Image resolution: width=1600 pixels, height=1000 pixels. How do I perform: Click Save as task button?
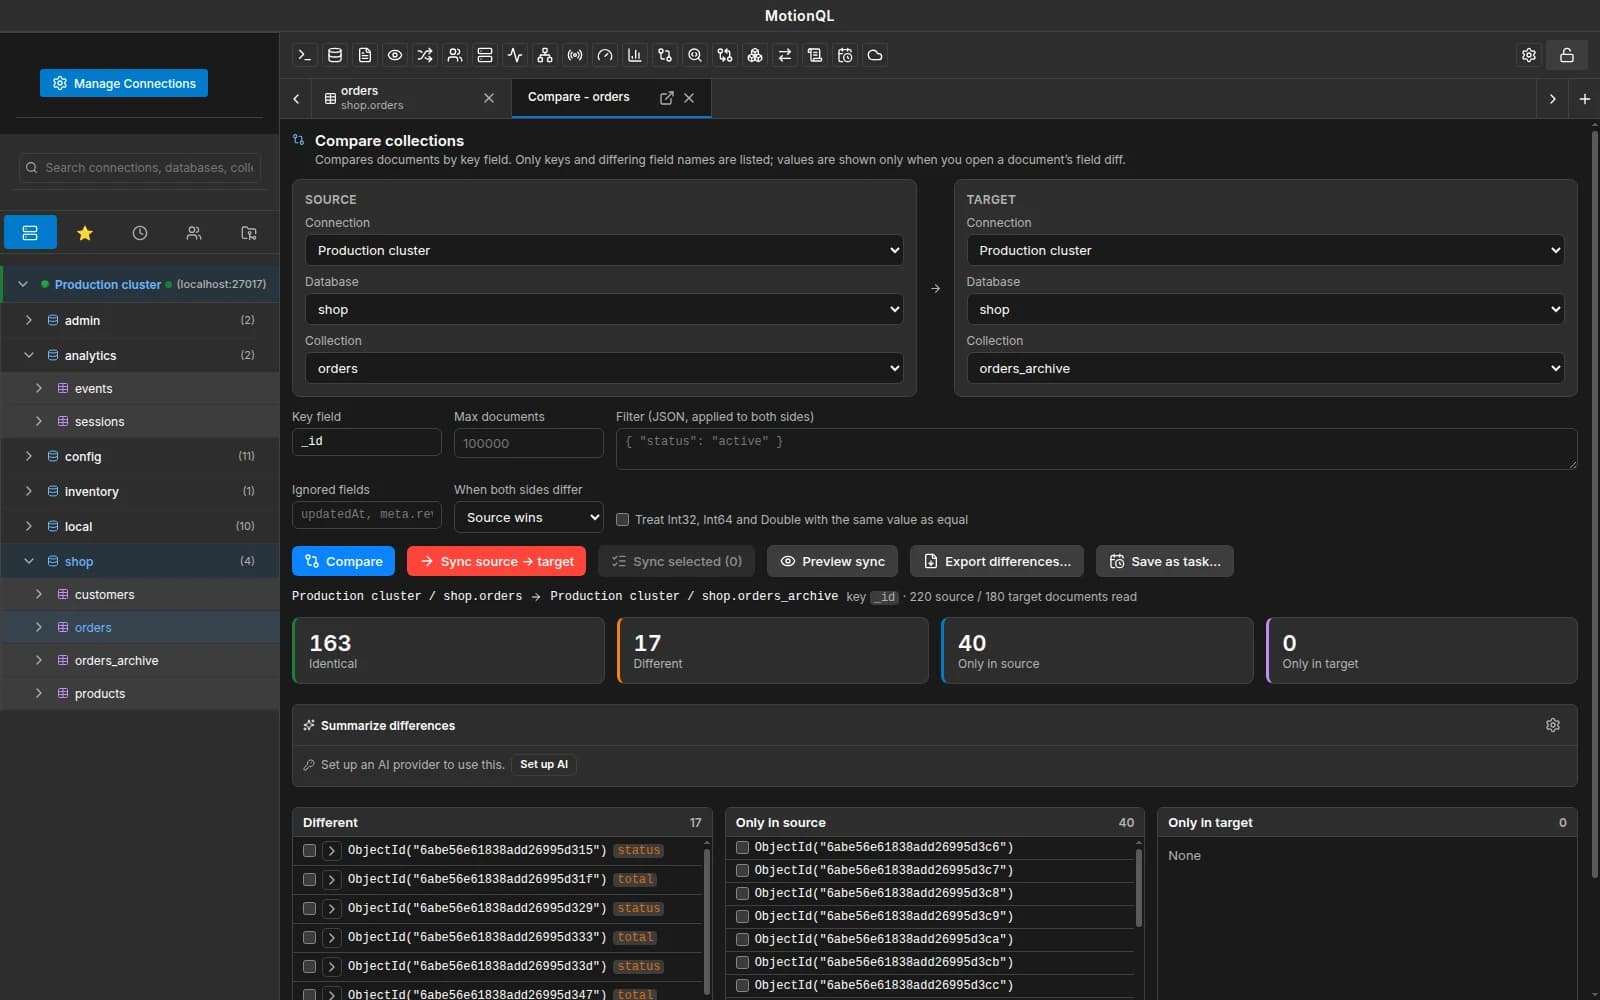(x=1164, y=561)
